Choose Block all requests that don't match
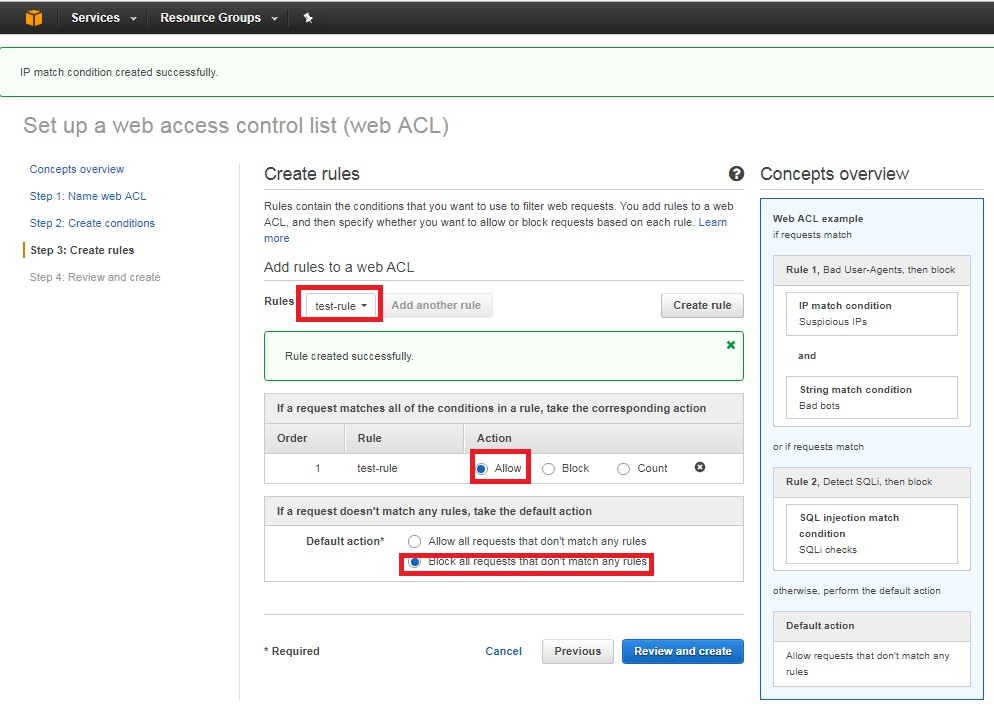Viewport: 994px width, 708px height. tap(415, 562)
